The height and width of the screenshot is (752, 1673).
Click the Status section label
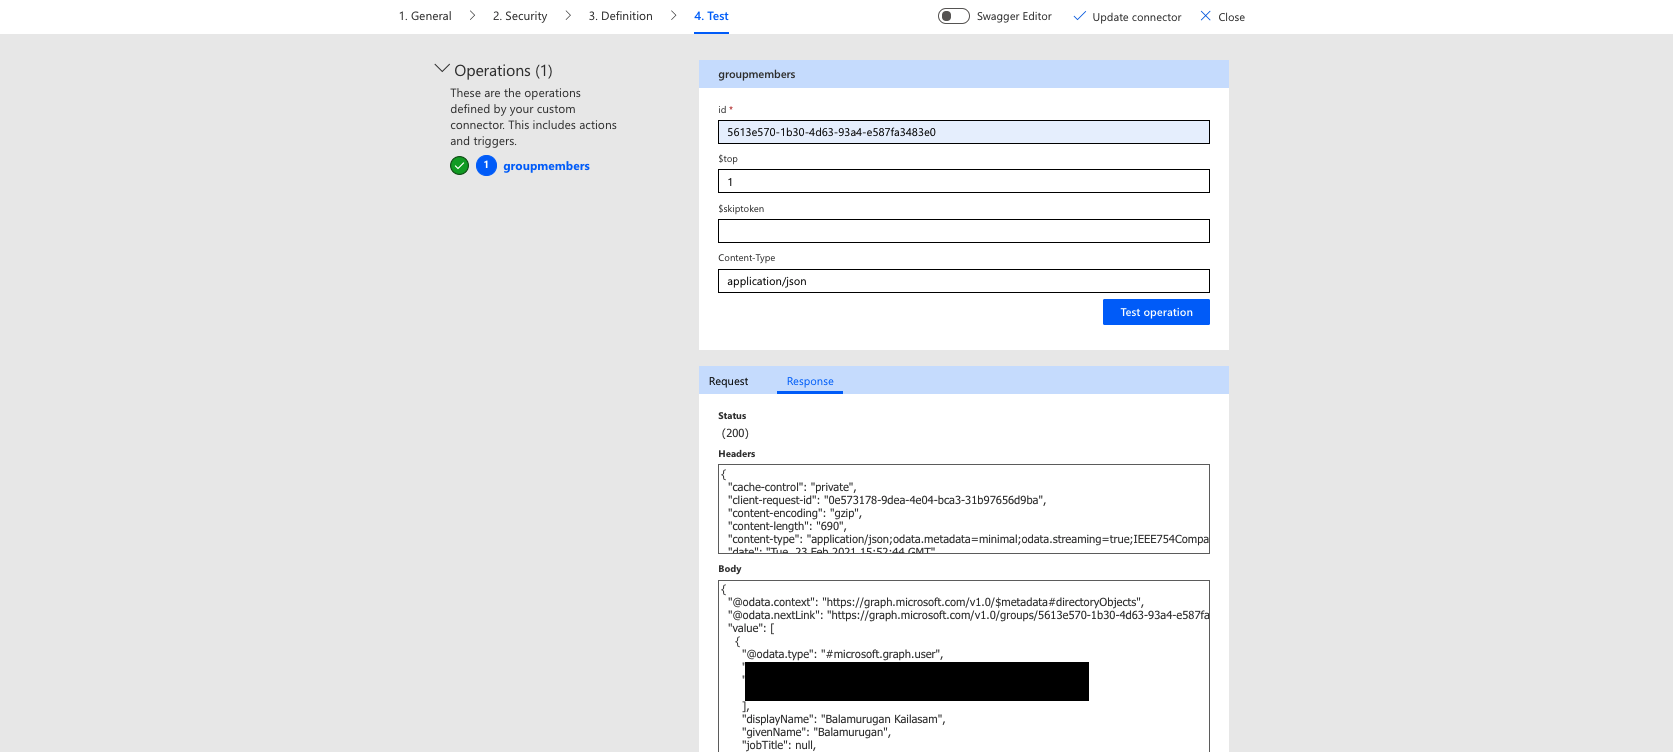[x=732, y=416]
